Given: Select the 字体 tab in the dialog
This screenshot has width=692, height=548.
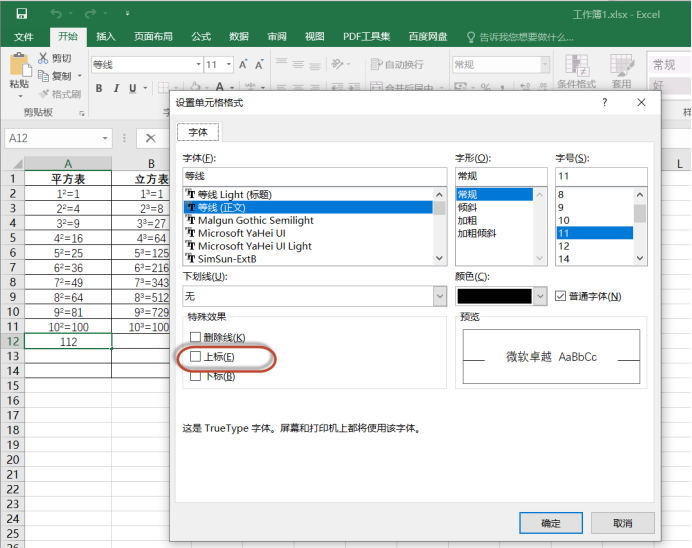Looking at the screenshot, I should click(198, 132).
